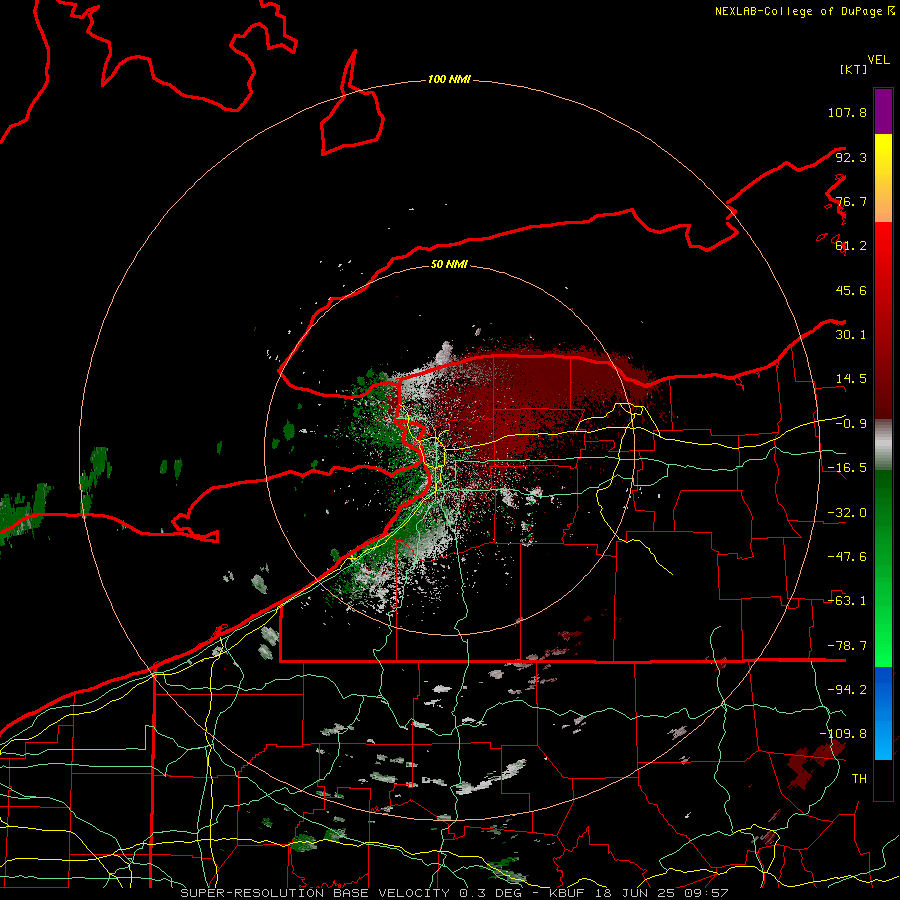Select the 14.5 scale value
This screenshot has height=900, width=900.
[851, 379]
